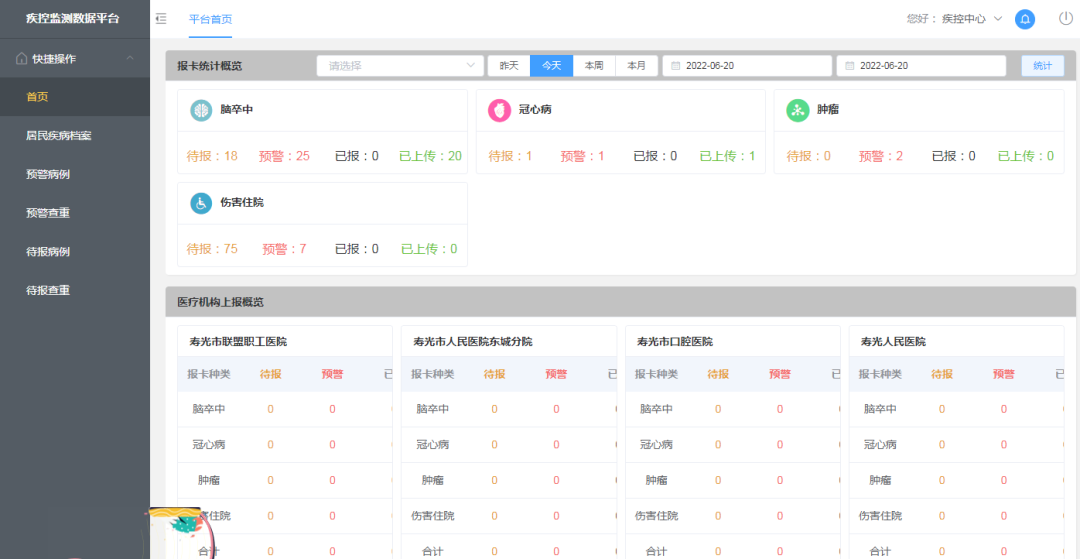This screenshot has width=1080, height=559.
Task: Click the 脑卒中 brain icon
Action: pyautogui.click(x=201, y=110)
